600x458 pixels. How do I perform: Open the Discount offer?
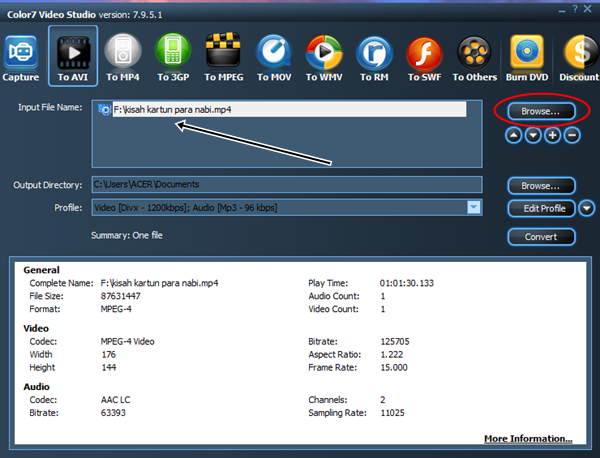pos(579,58)
